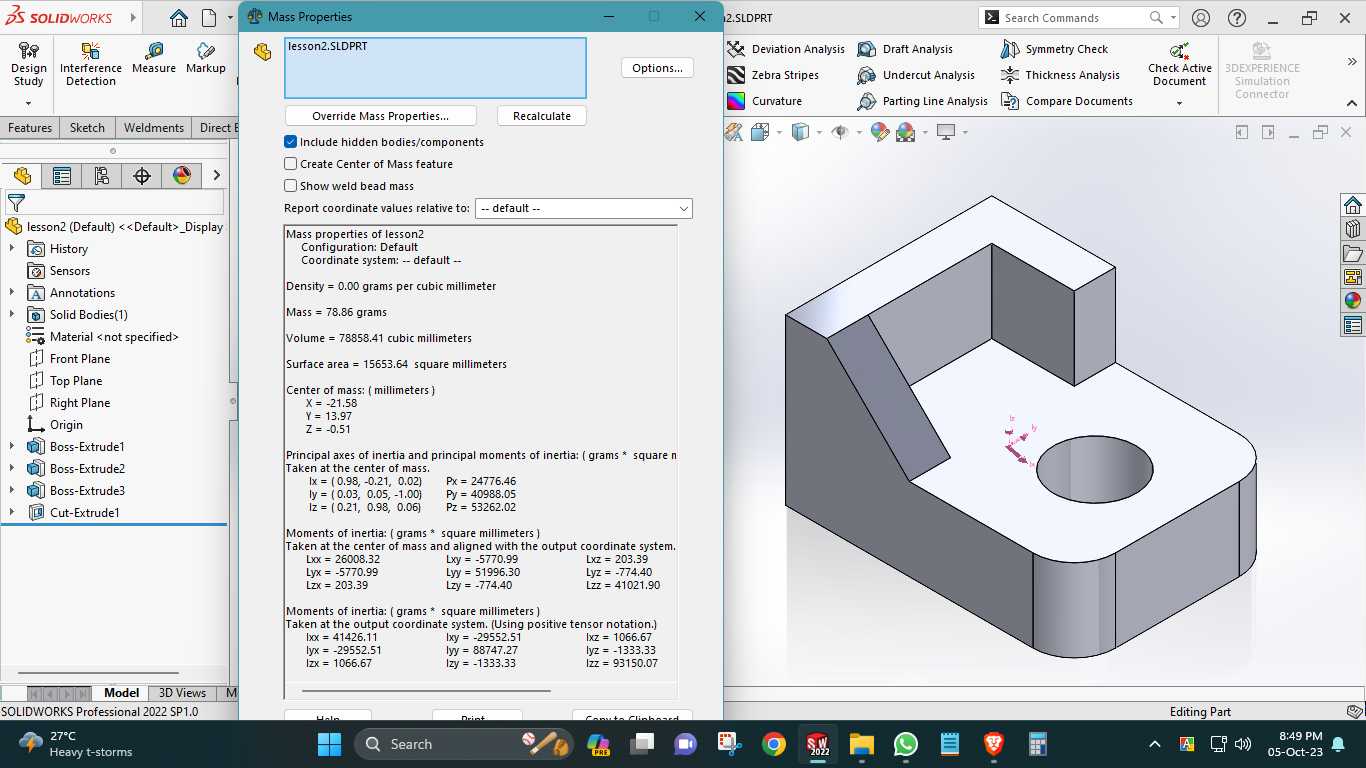Expand more manager tabs with the chevron
Screen dimensions: 1366x768
216,176
